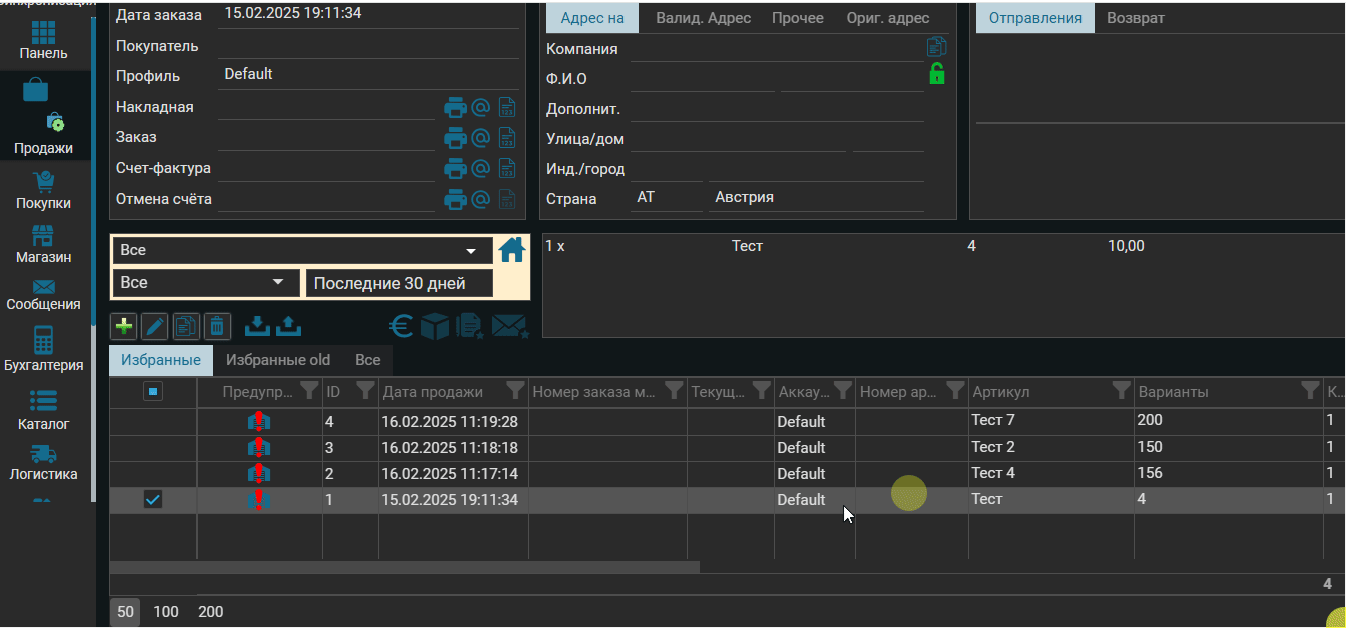This screenshot has width=1346, height=628.
Task: Print the Накладная document
Action: tap(455, 107)
